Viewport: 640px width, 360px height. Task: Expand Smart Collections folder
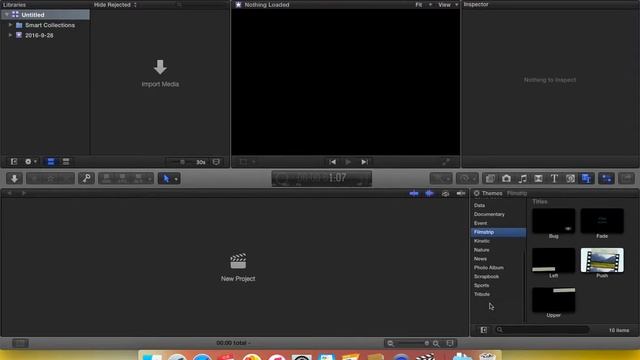point(10,25)
